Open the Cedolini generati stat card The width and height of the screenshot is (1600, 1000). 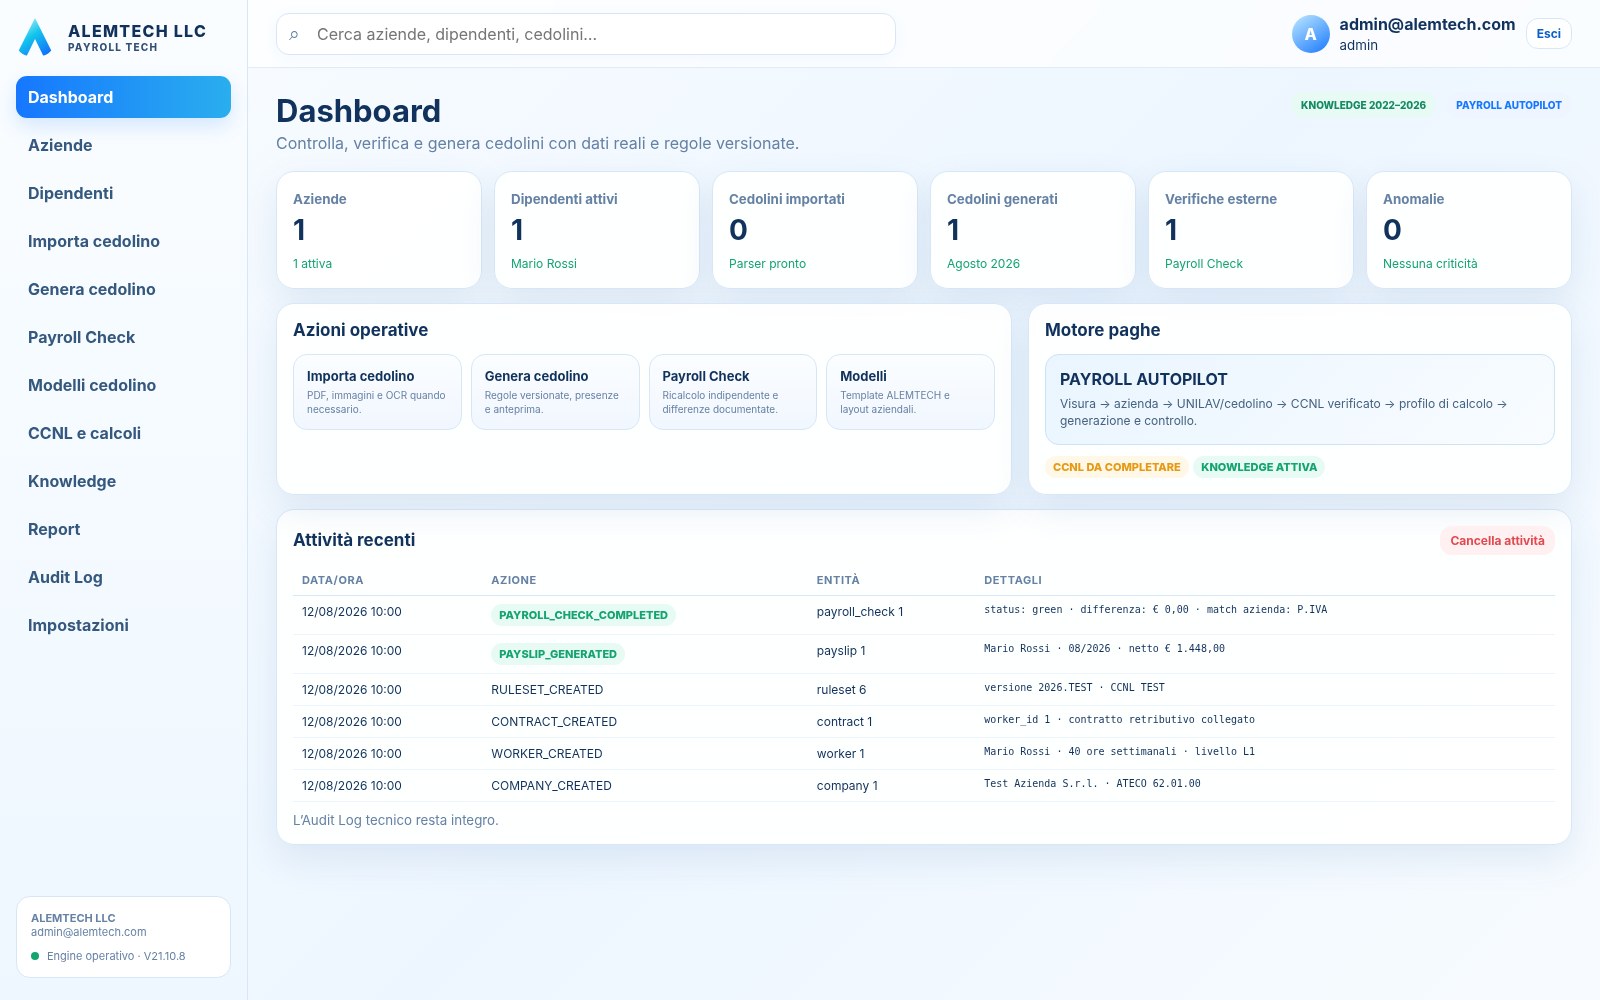point(1033,230)
